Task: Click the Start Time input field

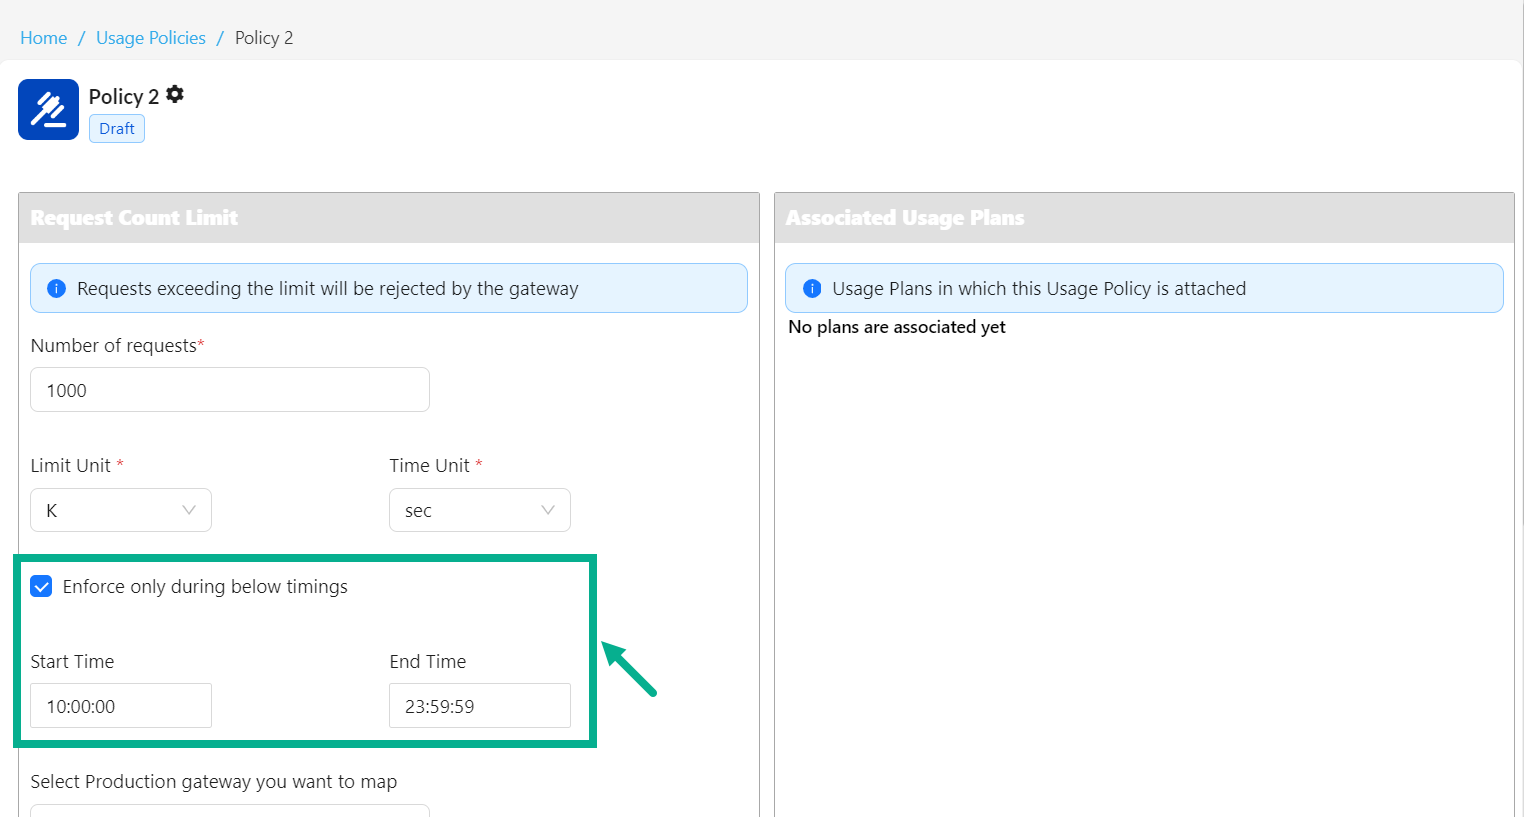Action: pyautogui.click(x=121, y=706)
